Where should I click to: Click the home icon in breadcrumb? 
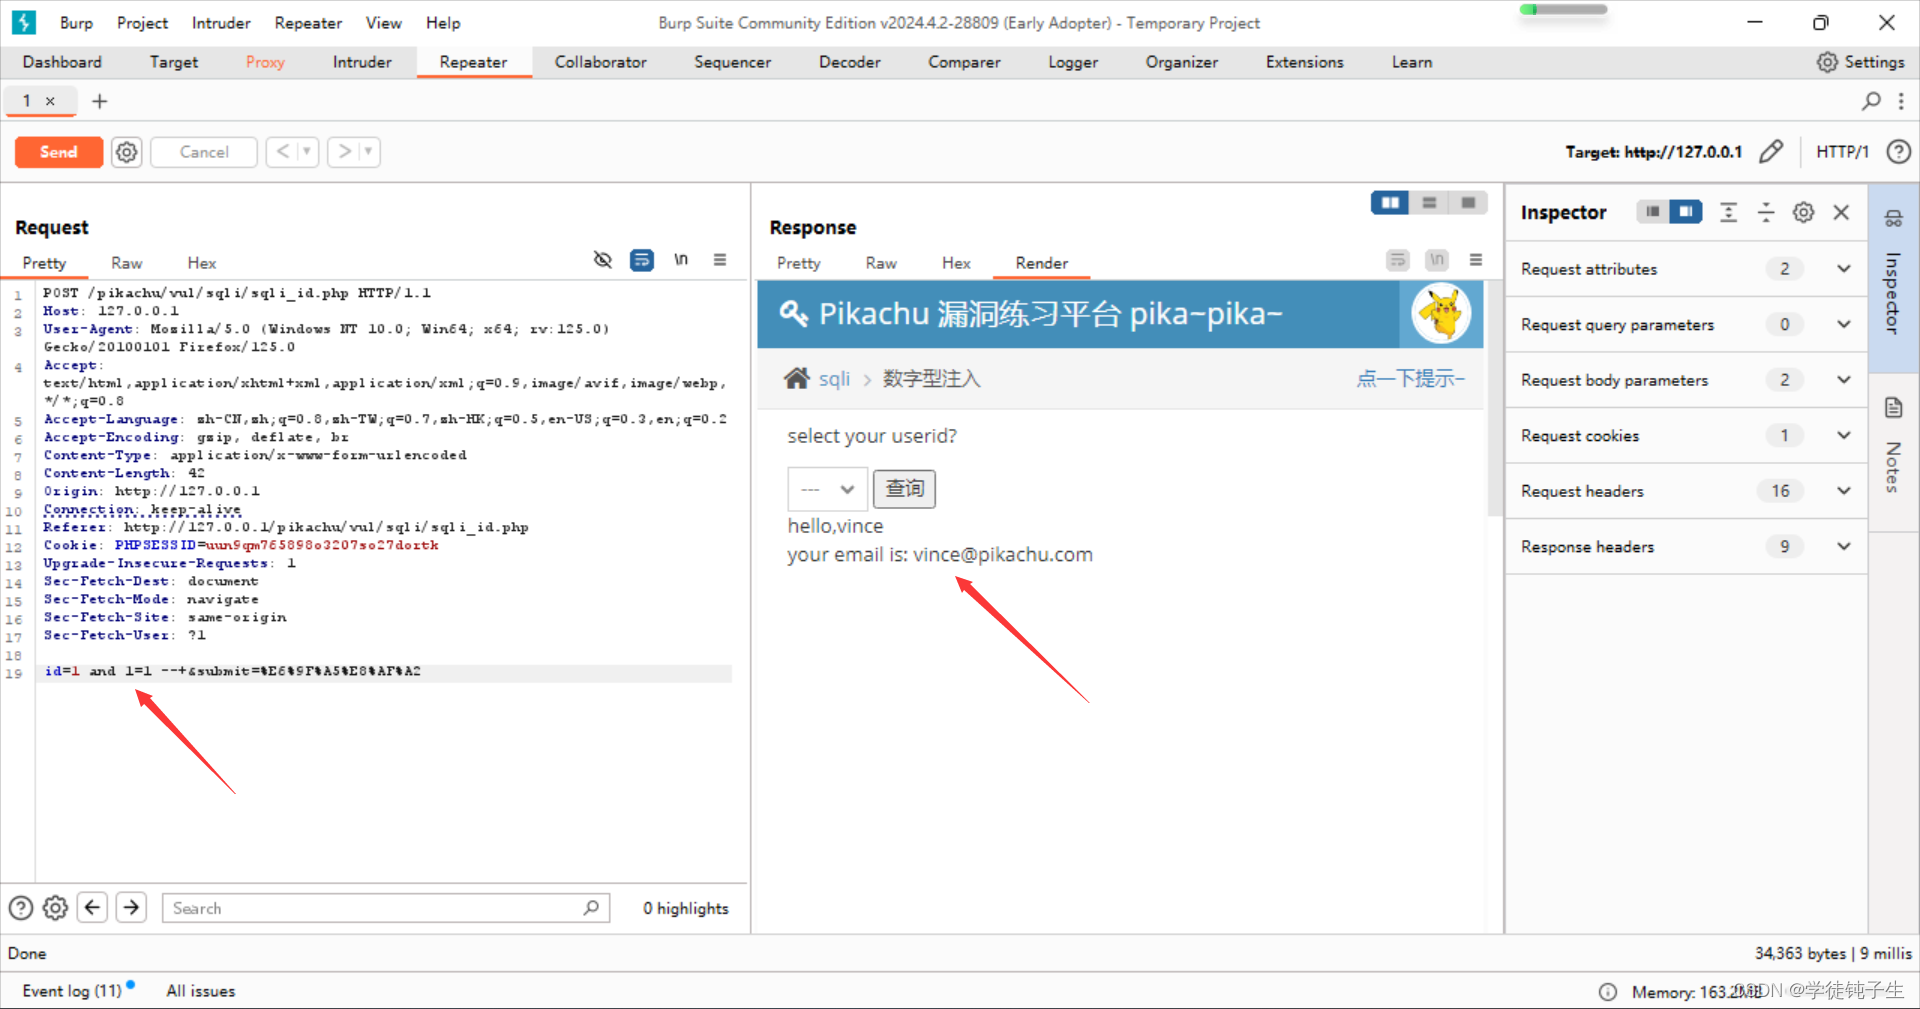[x=797, y=379]
